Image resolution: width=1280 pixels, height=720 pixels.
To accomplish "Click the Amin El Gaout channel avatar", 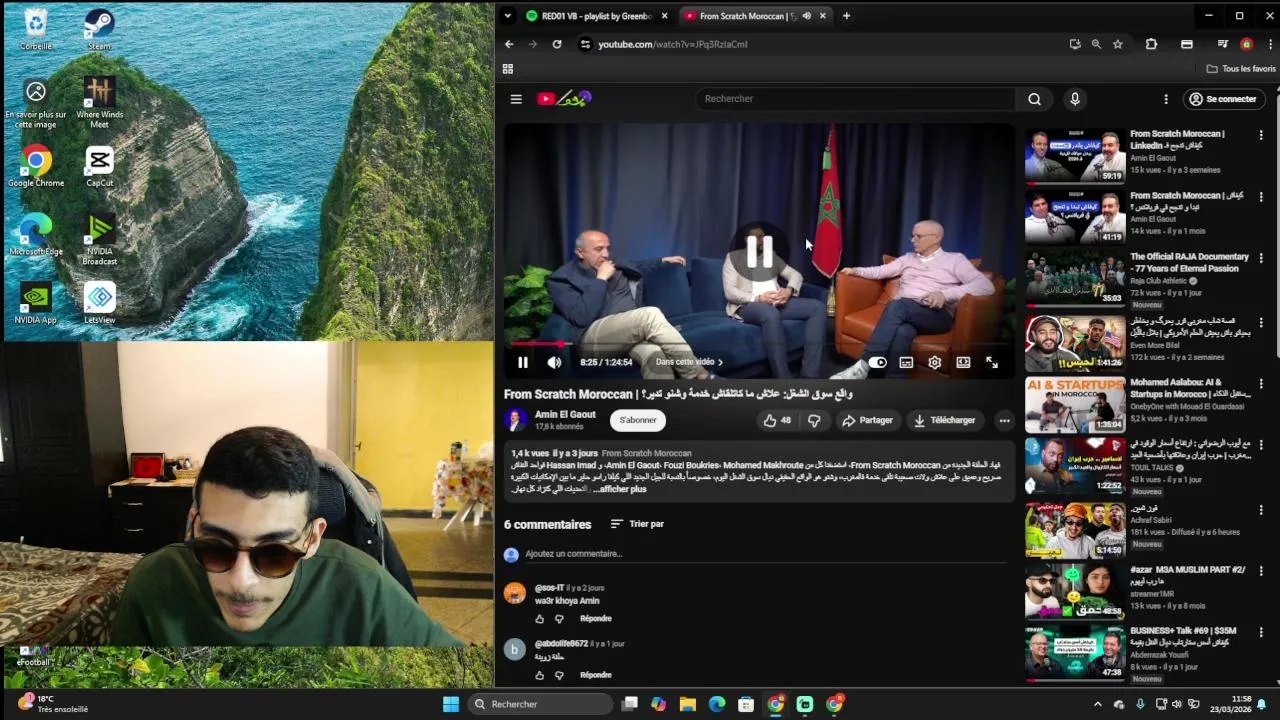I will pos(516,420).
